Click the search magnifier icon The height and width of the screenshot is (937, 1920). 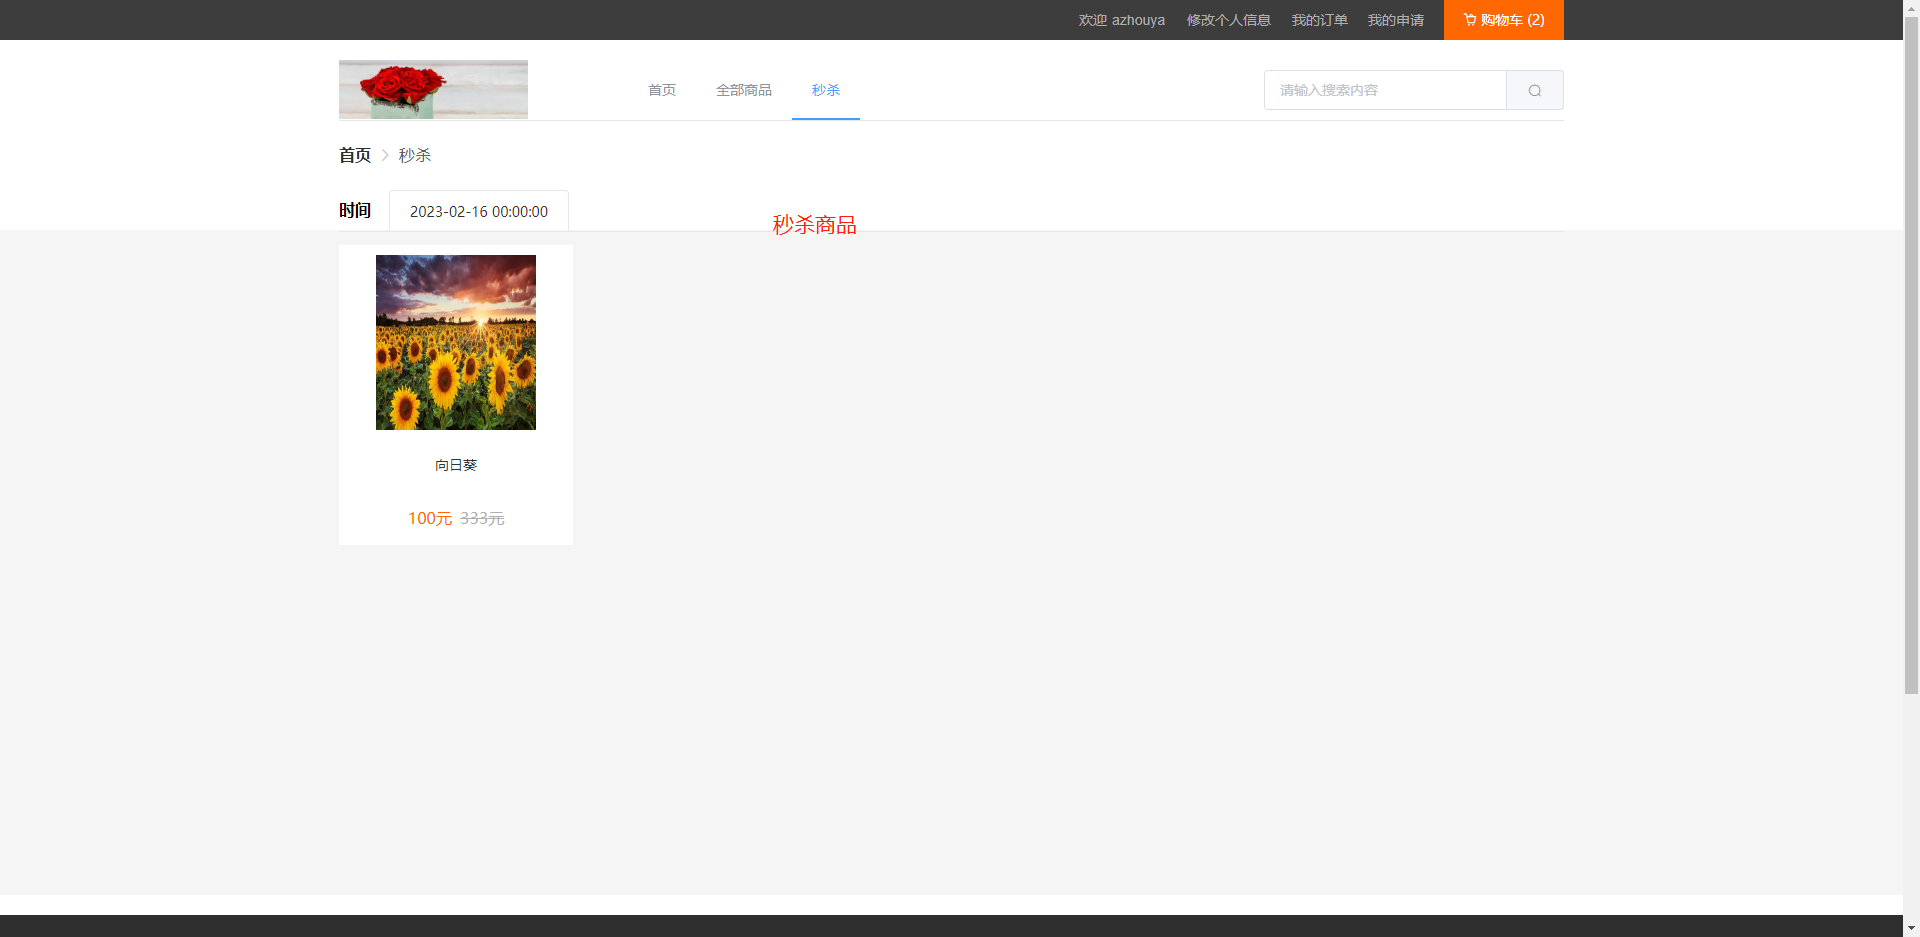[x=1533, y=90]
